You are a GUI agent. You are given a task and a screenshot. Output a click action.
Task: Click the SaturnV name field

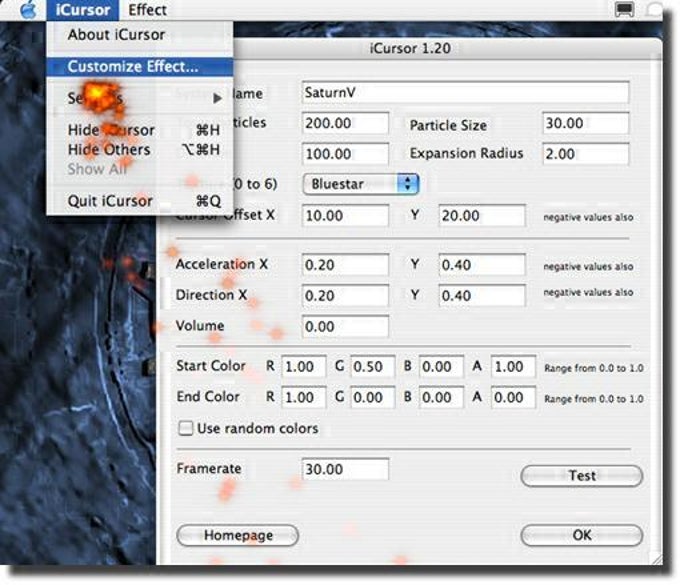[x=465, y=92]
